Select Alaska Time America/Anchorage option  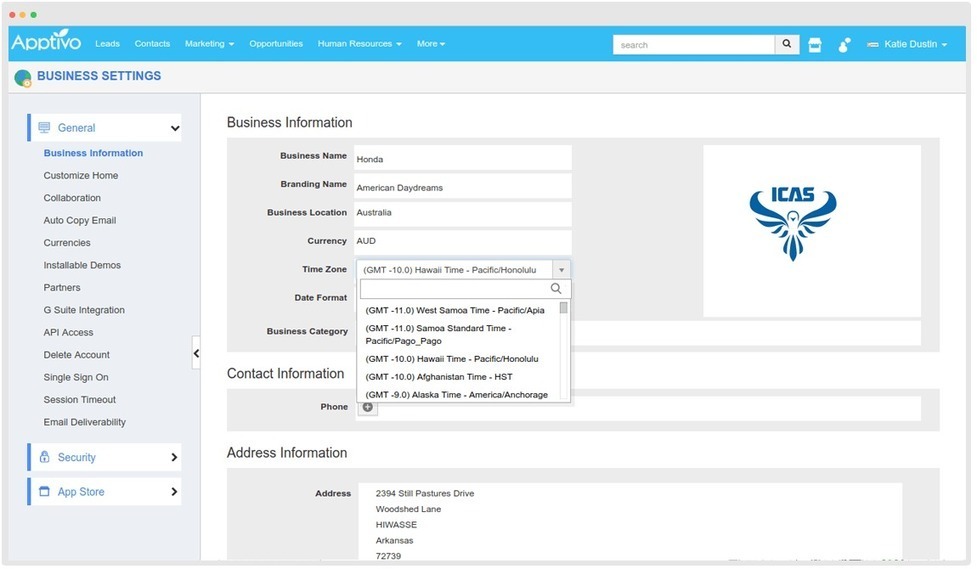[456, 395]
